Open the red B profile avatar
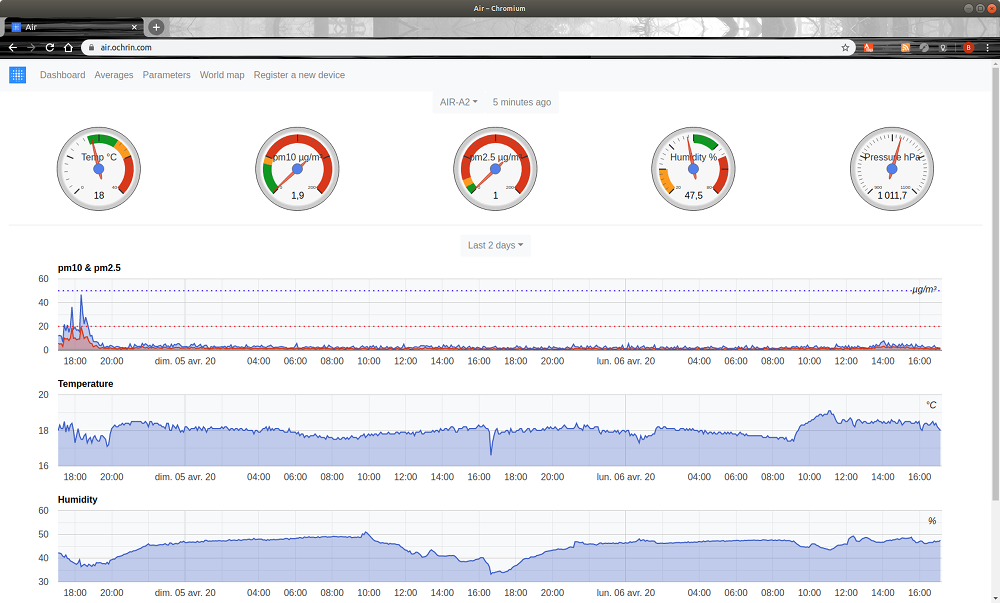This screenshot has width=1000, height=603. [968, 47]
